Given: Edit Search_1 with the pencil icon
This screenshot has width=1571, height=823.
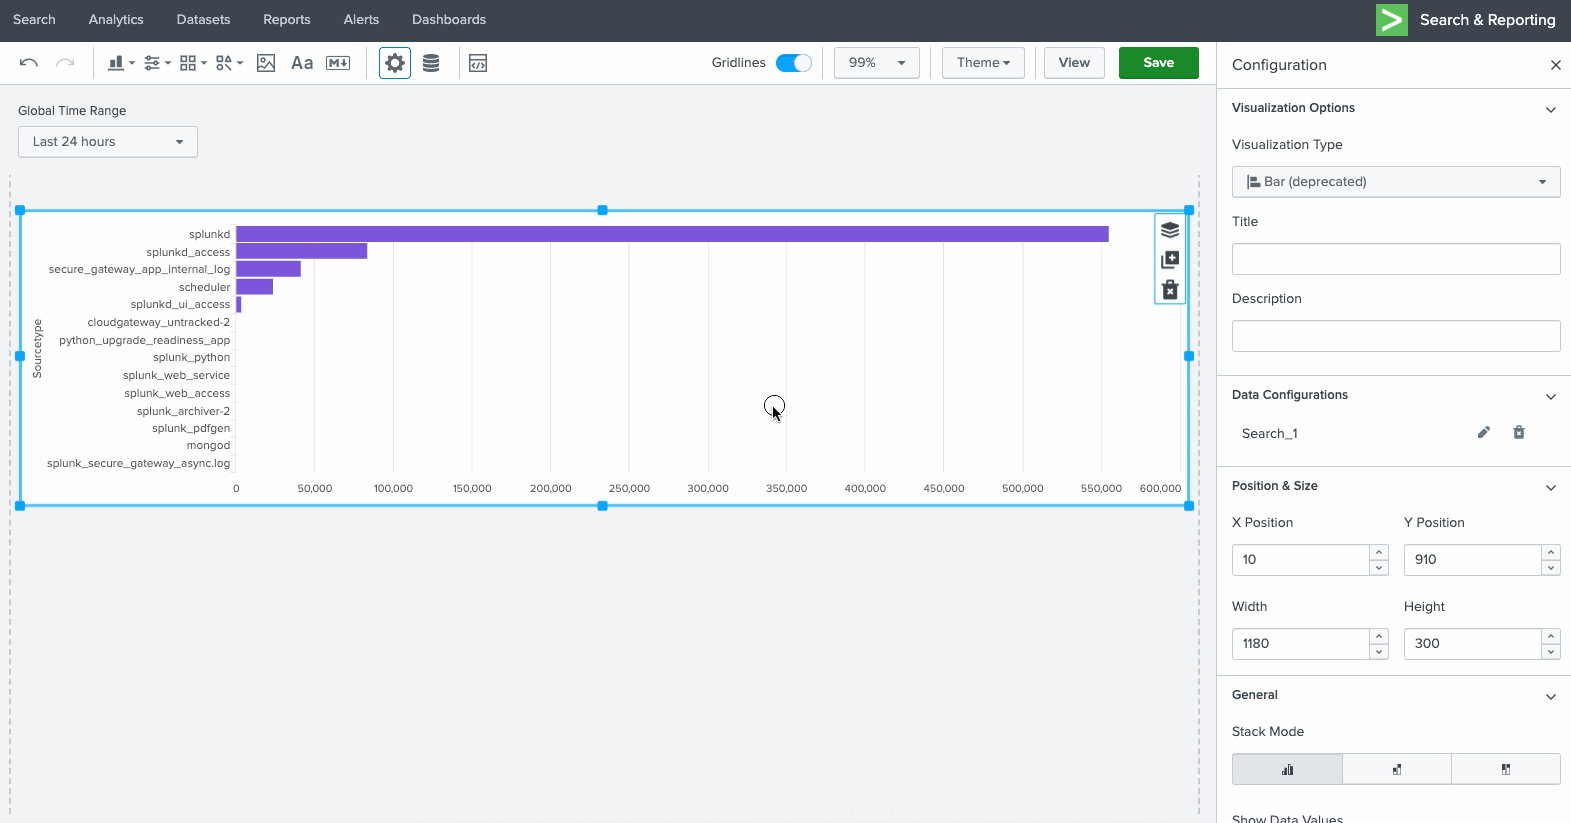Looking at the screenshot, I should tap(1484, 432).
